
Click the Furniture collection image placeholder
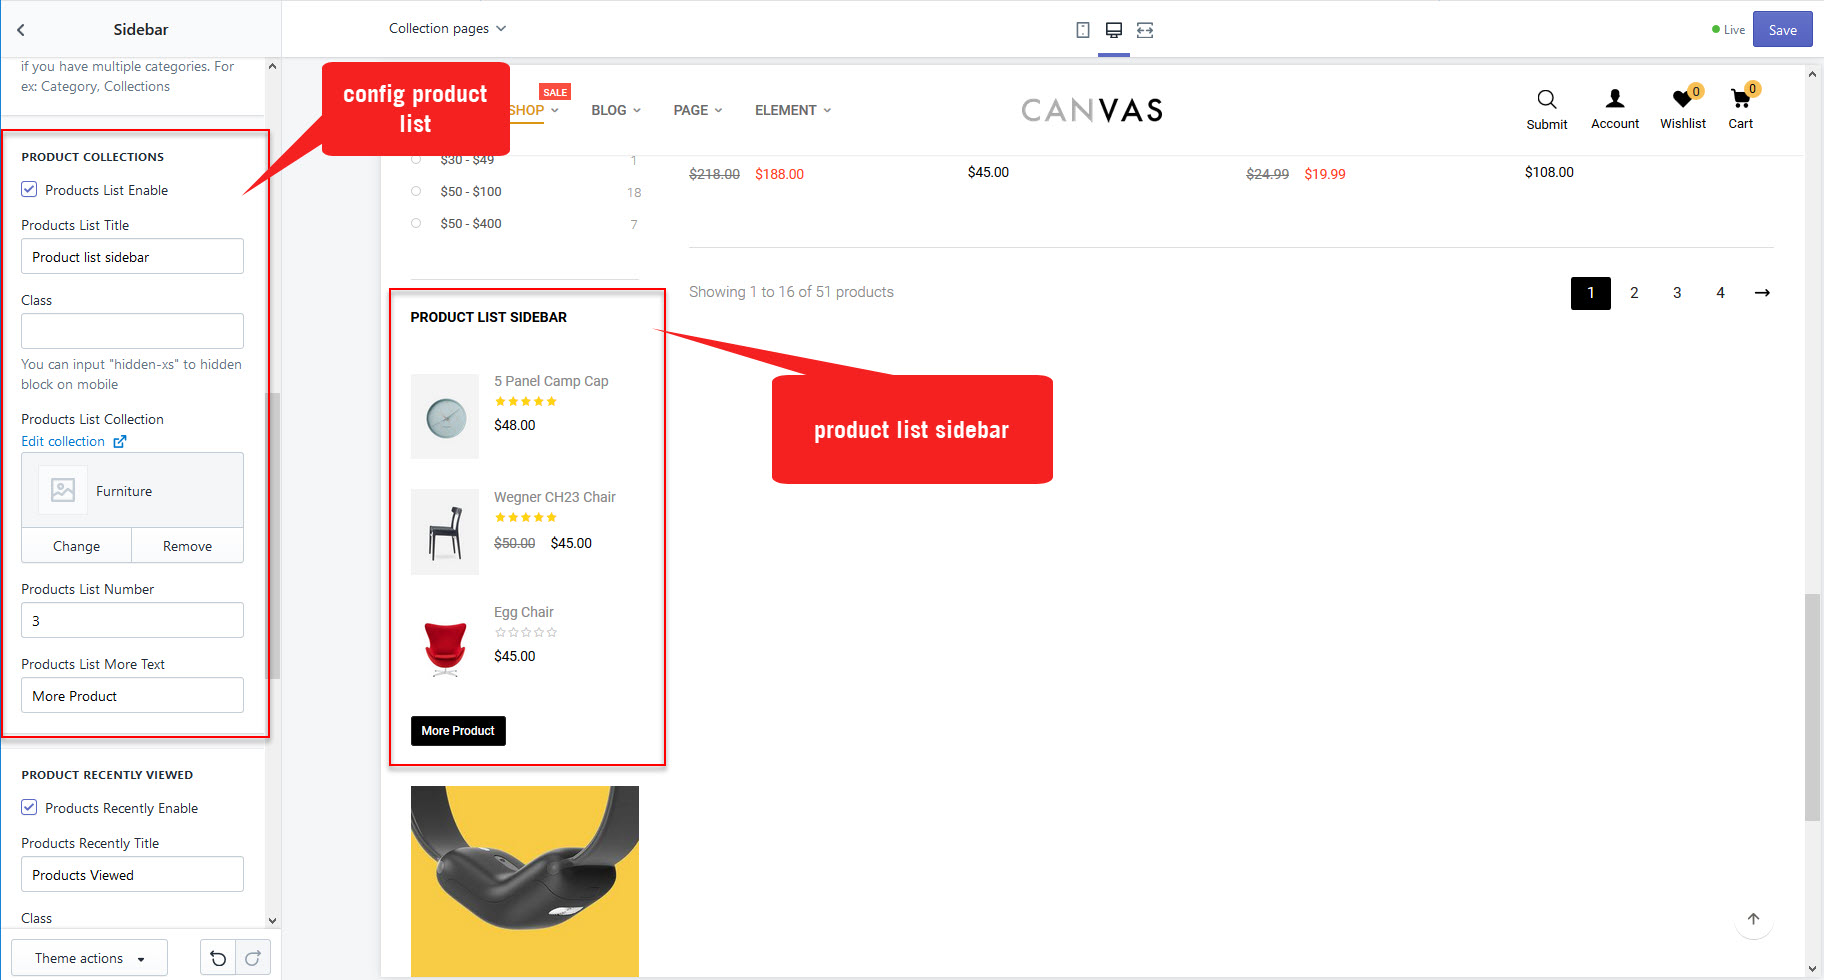click(63, 490)
